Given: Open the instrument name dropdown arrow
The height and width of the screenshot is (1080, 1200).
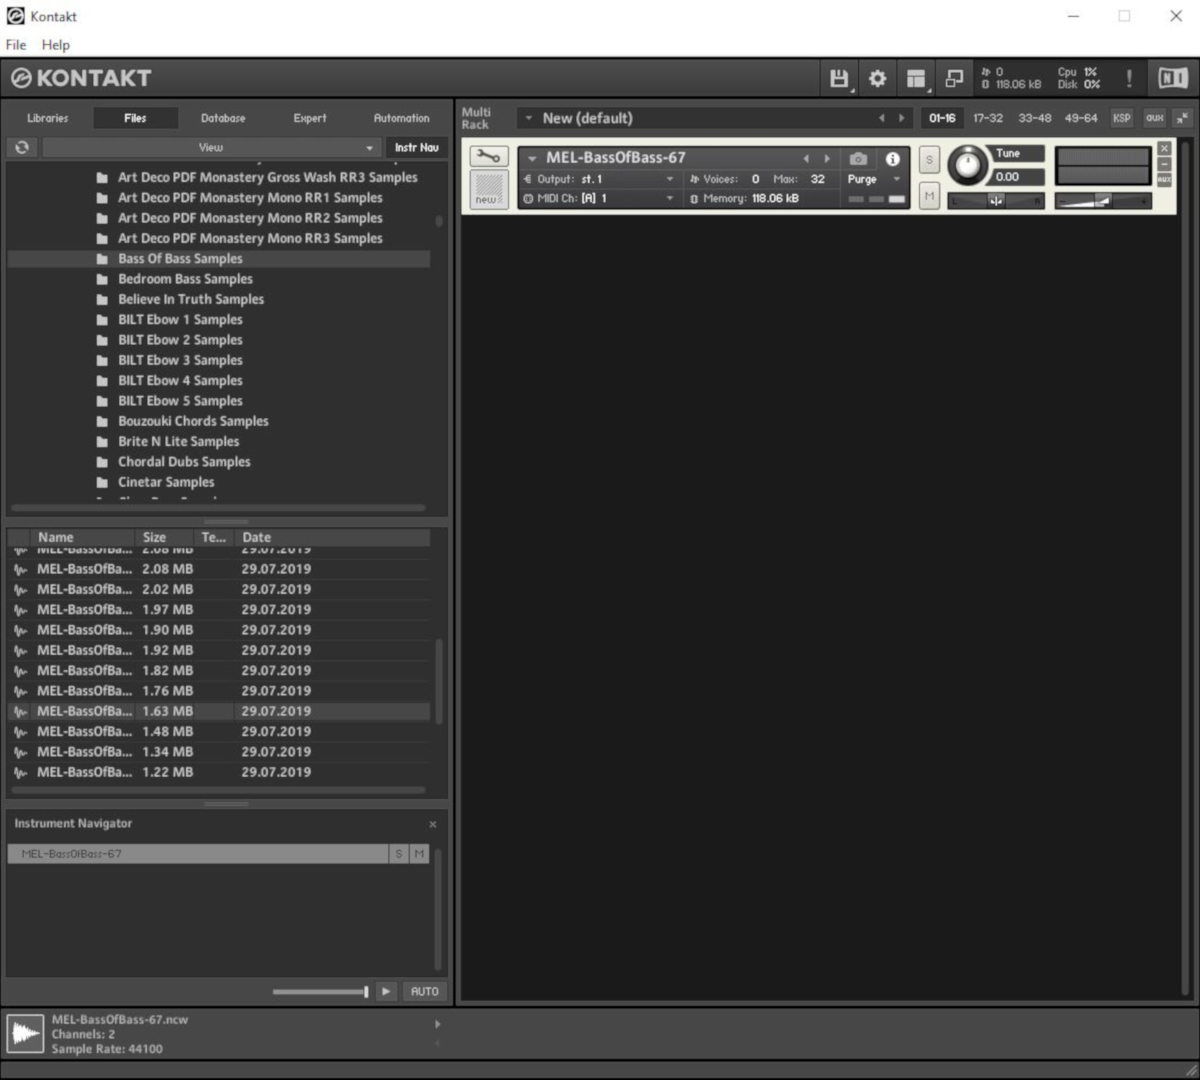Looking at the screenshot, I should click(x=533, y=158).
